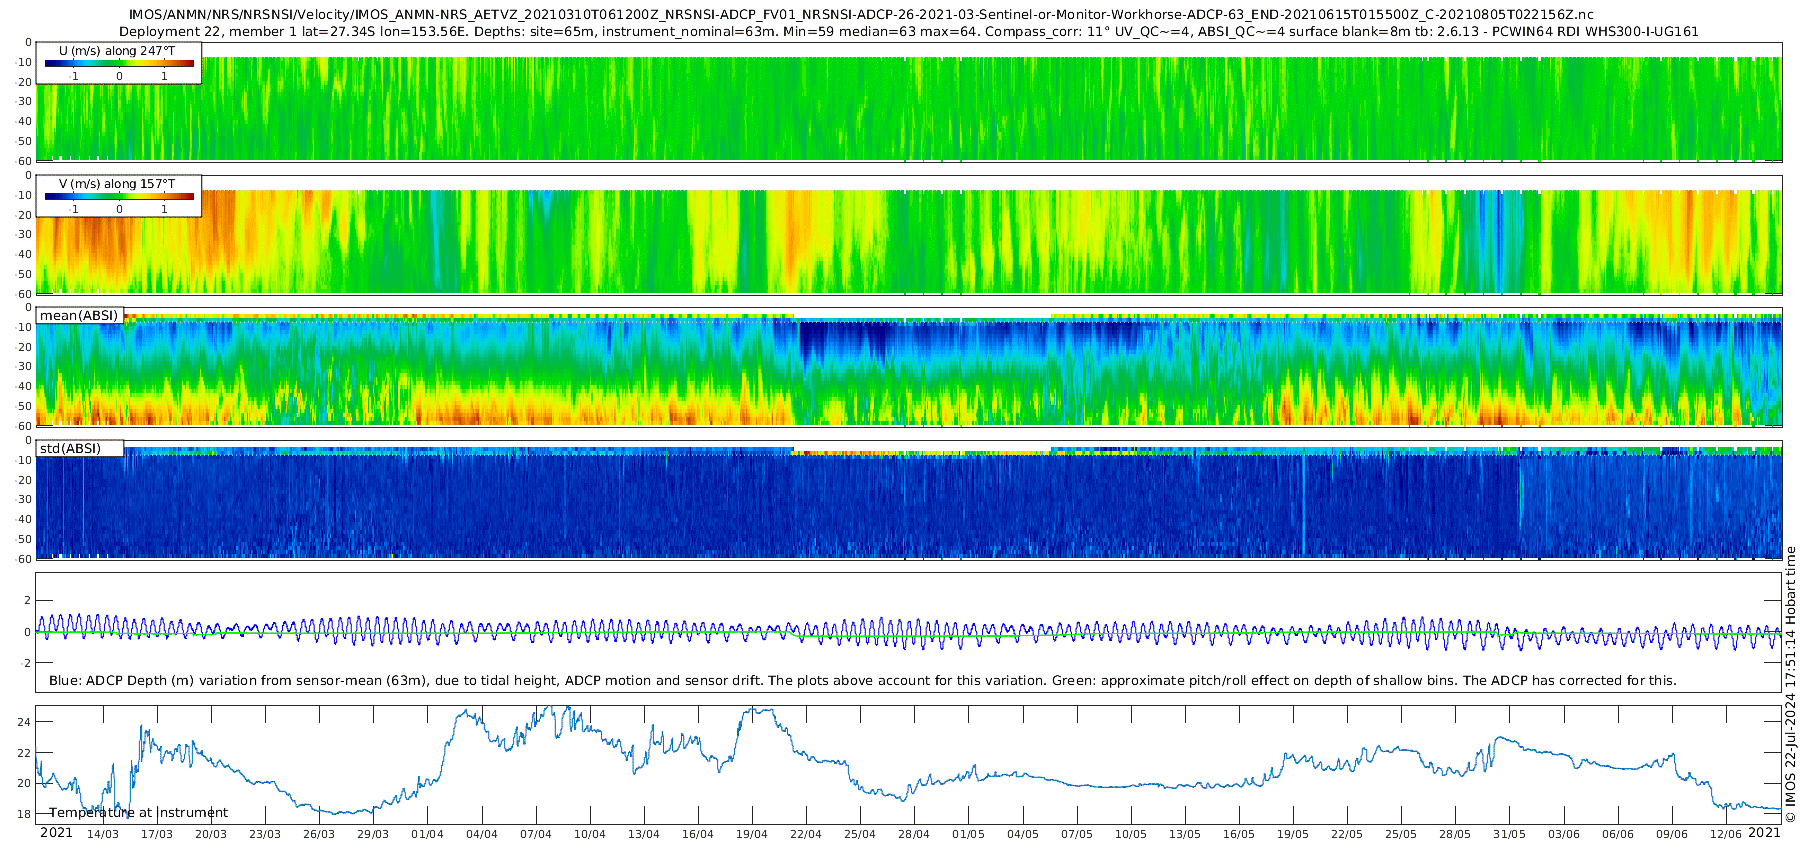Image resolution: width=1800 pixels, height=850 pixels.
Task: Click the "Temperature at instrument" label
Action: (x=138, y=813)
